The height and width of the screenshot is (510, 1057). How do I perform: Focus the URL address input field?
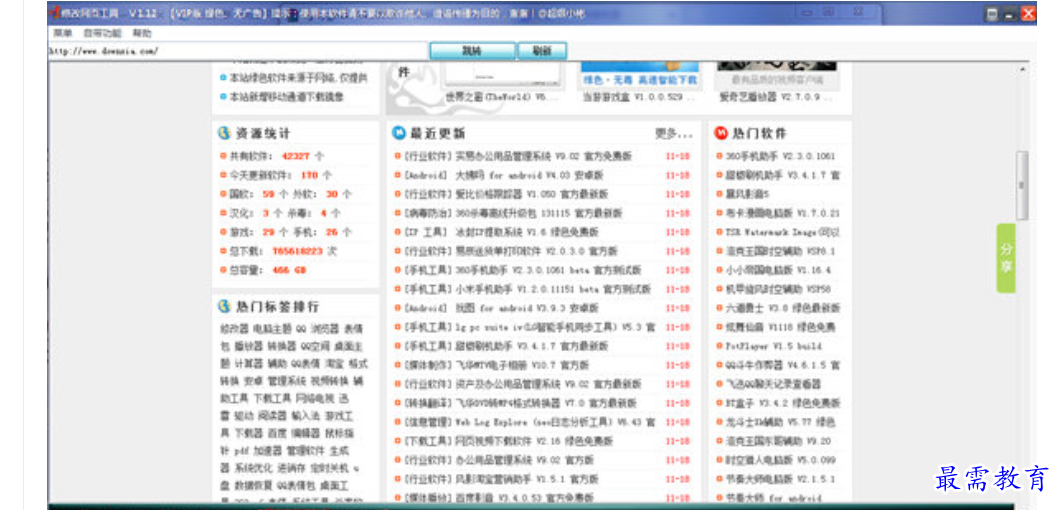(238, 51)
